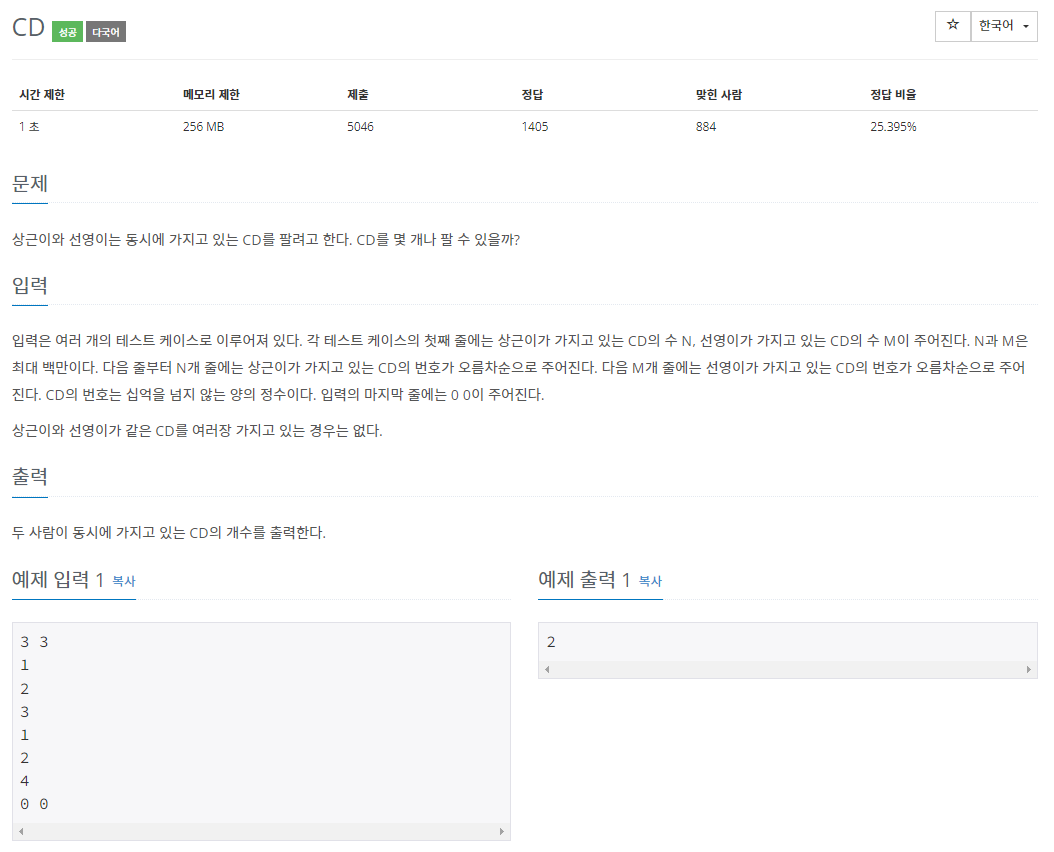This screenshot has width=1054, height=852.
Task: Click the 출력 section heading
Action: coord(29,477)
